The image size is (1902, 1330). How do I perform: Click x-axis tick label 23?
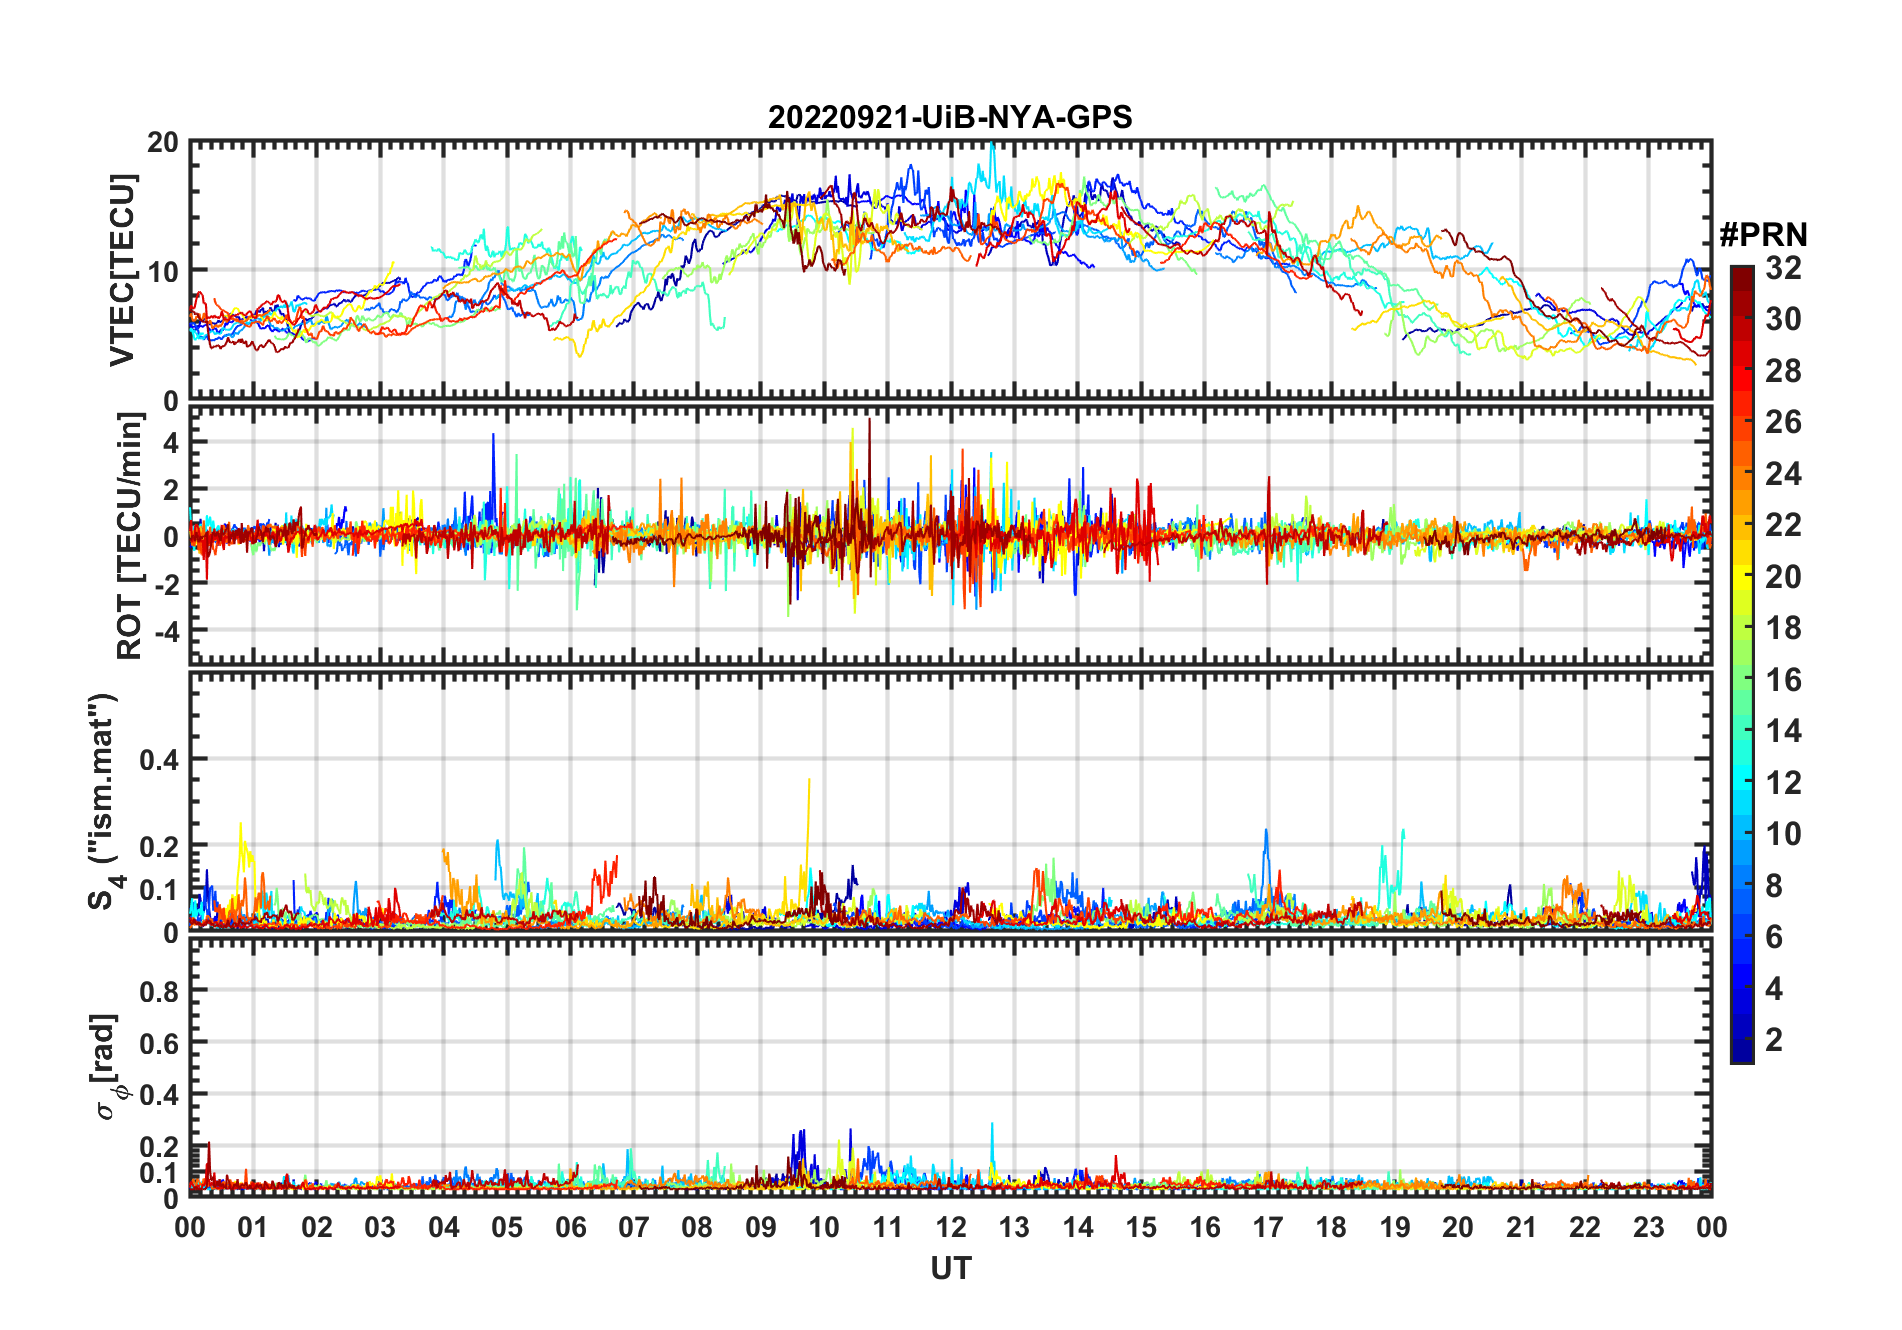click(1648, 1227)
